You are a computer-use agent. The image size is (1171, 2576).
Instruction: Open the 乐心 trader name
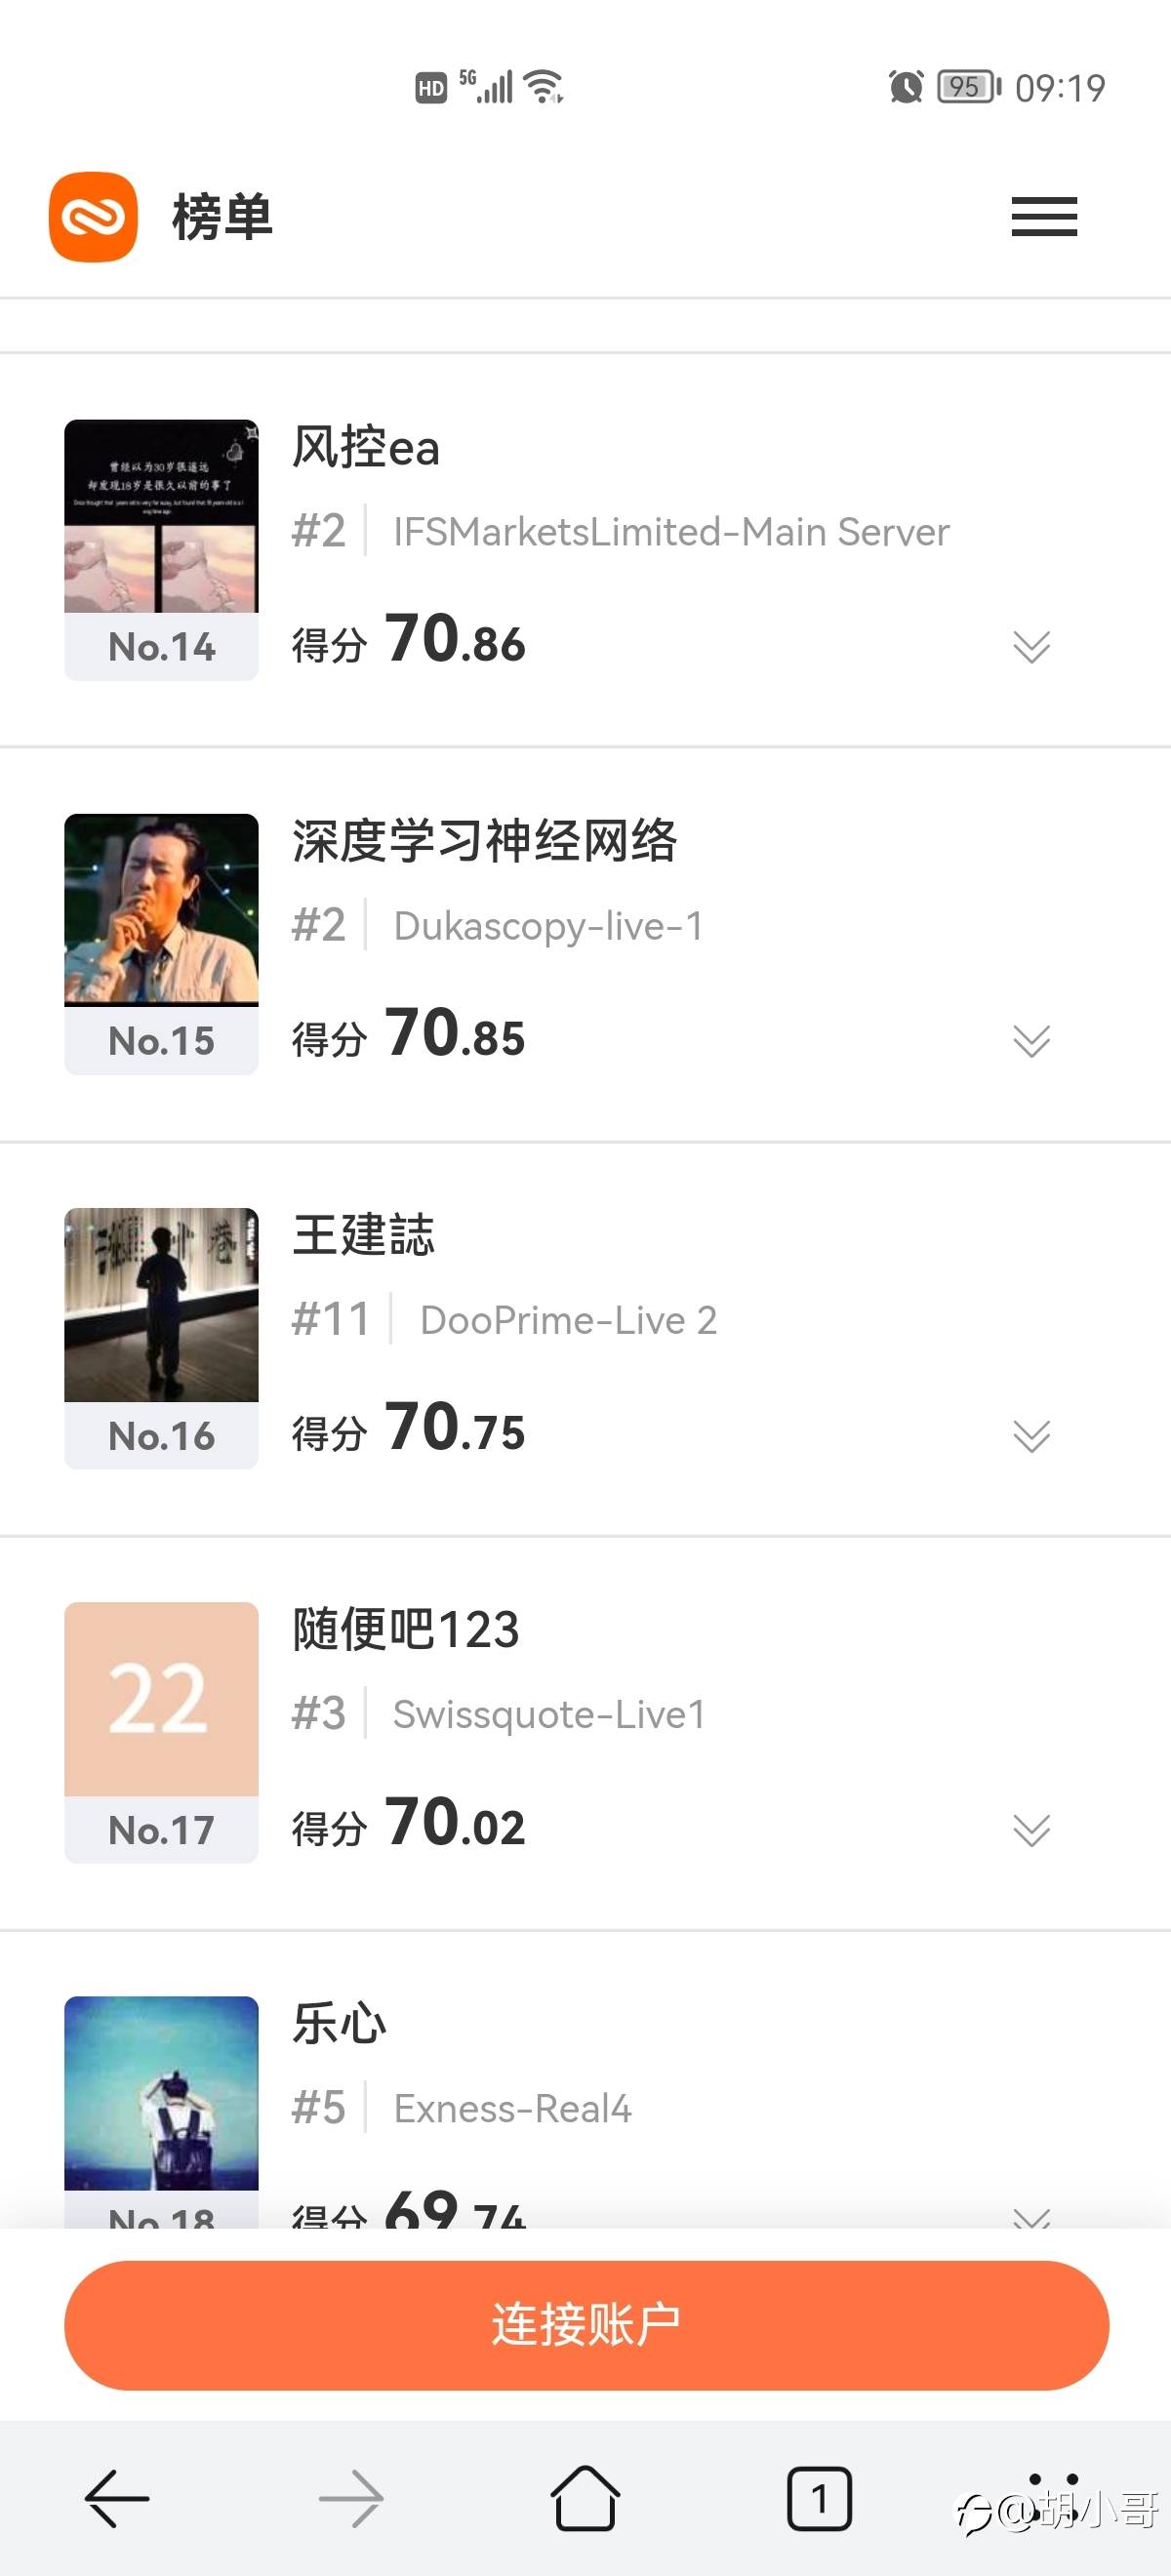pyautogui.click(x=339, y=2023)
